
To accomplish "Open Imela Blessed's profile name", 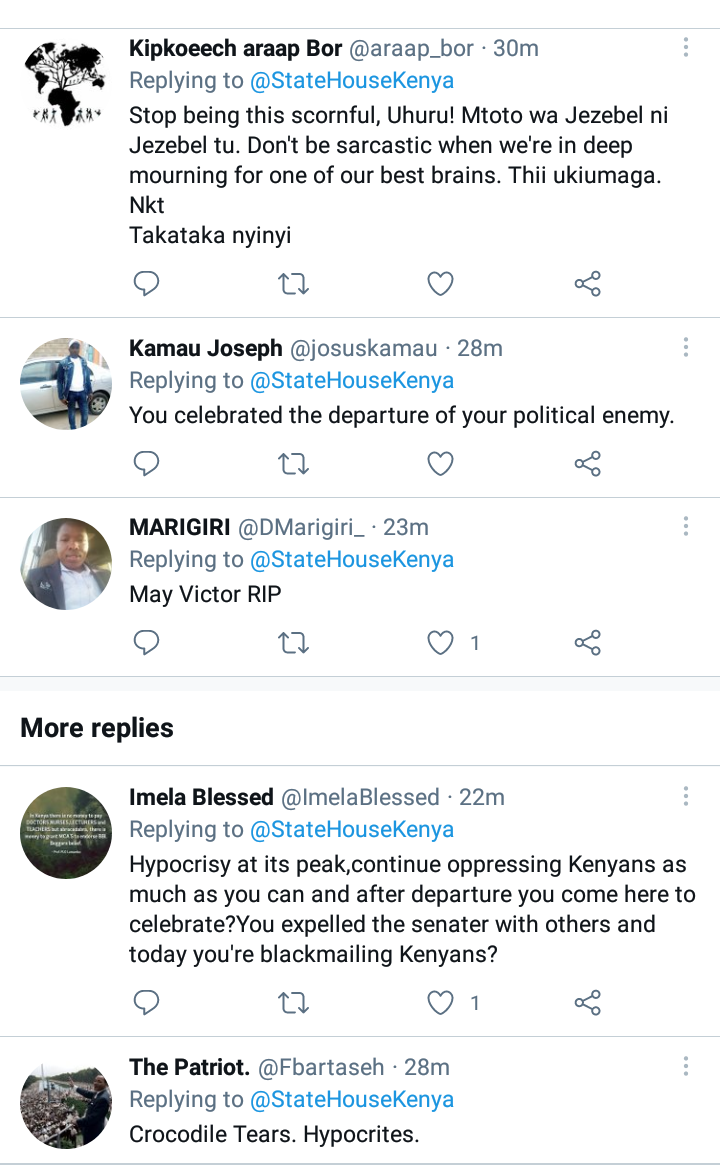I will 201,797.
